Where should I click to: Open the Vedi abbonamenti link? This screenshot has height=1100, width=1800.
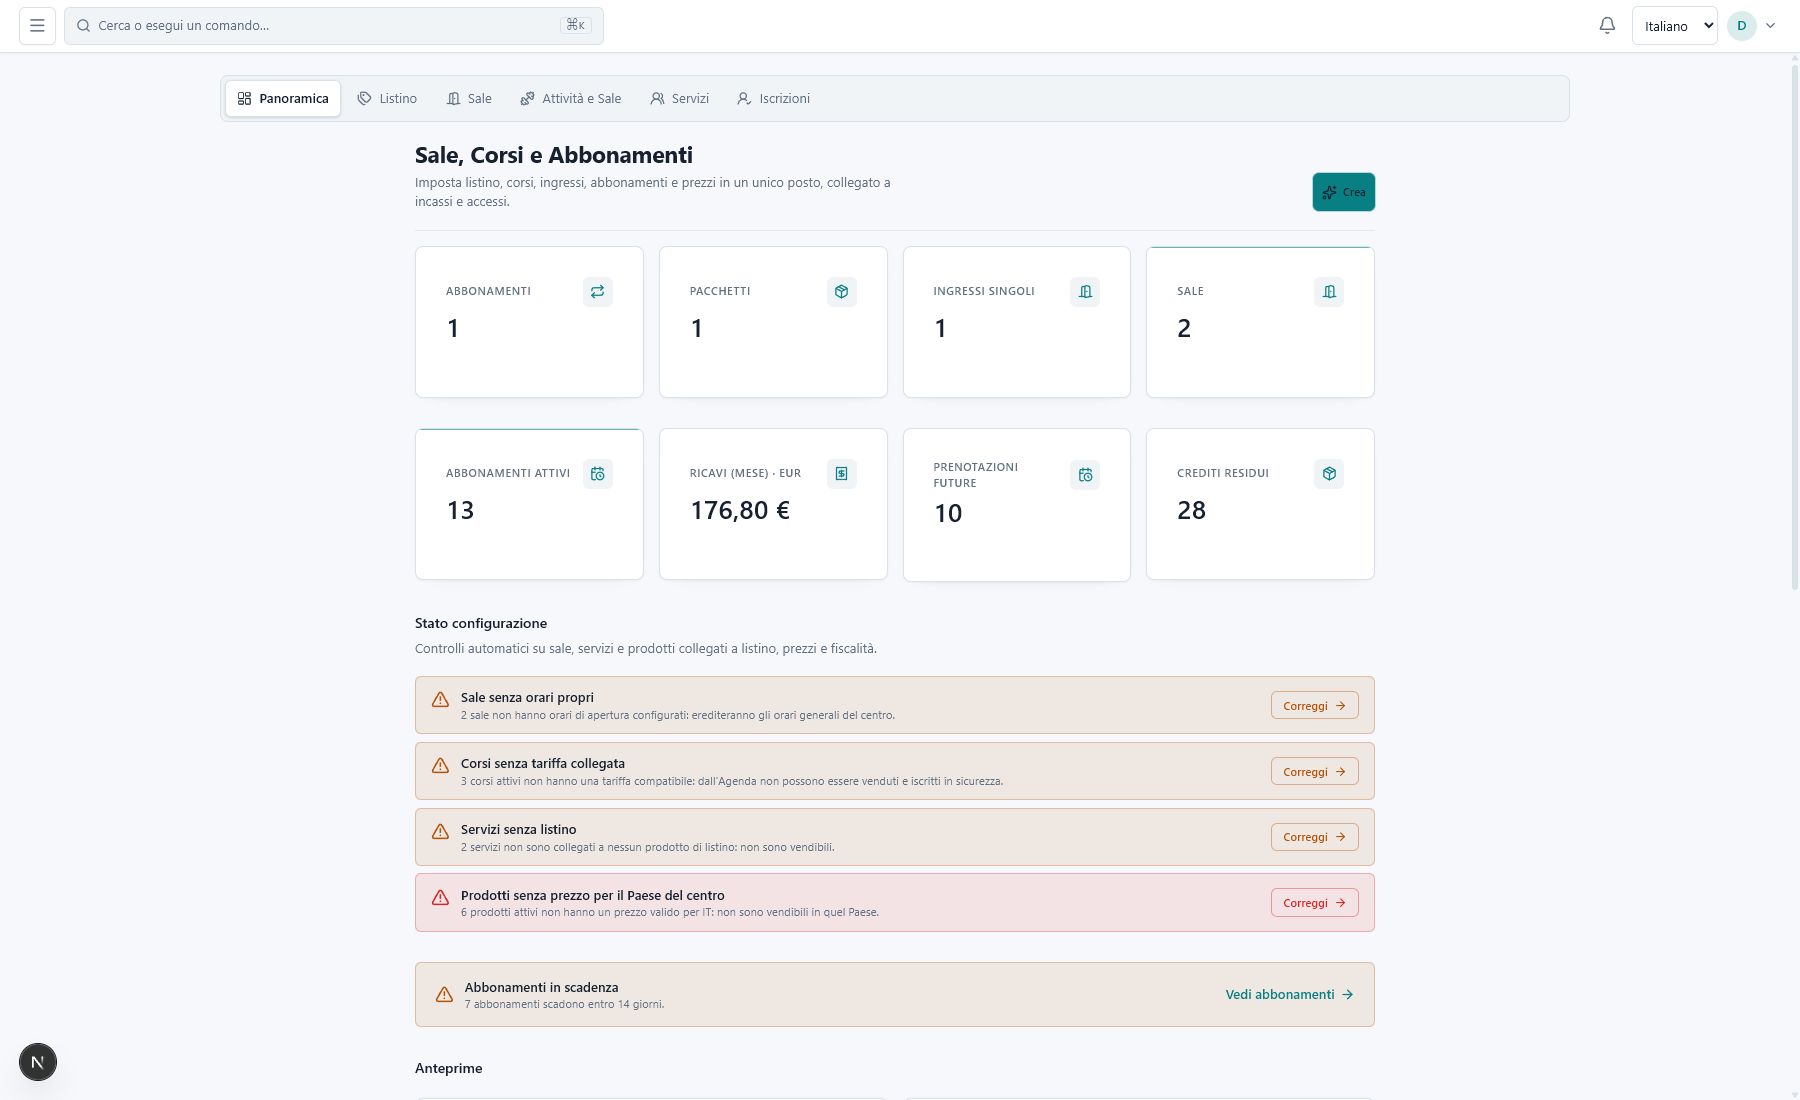[x=1289, y=995]
